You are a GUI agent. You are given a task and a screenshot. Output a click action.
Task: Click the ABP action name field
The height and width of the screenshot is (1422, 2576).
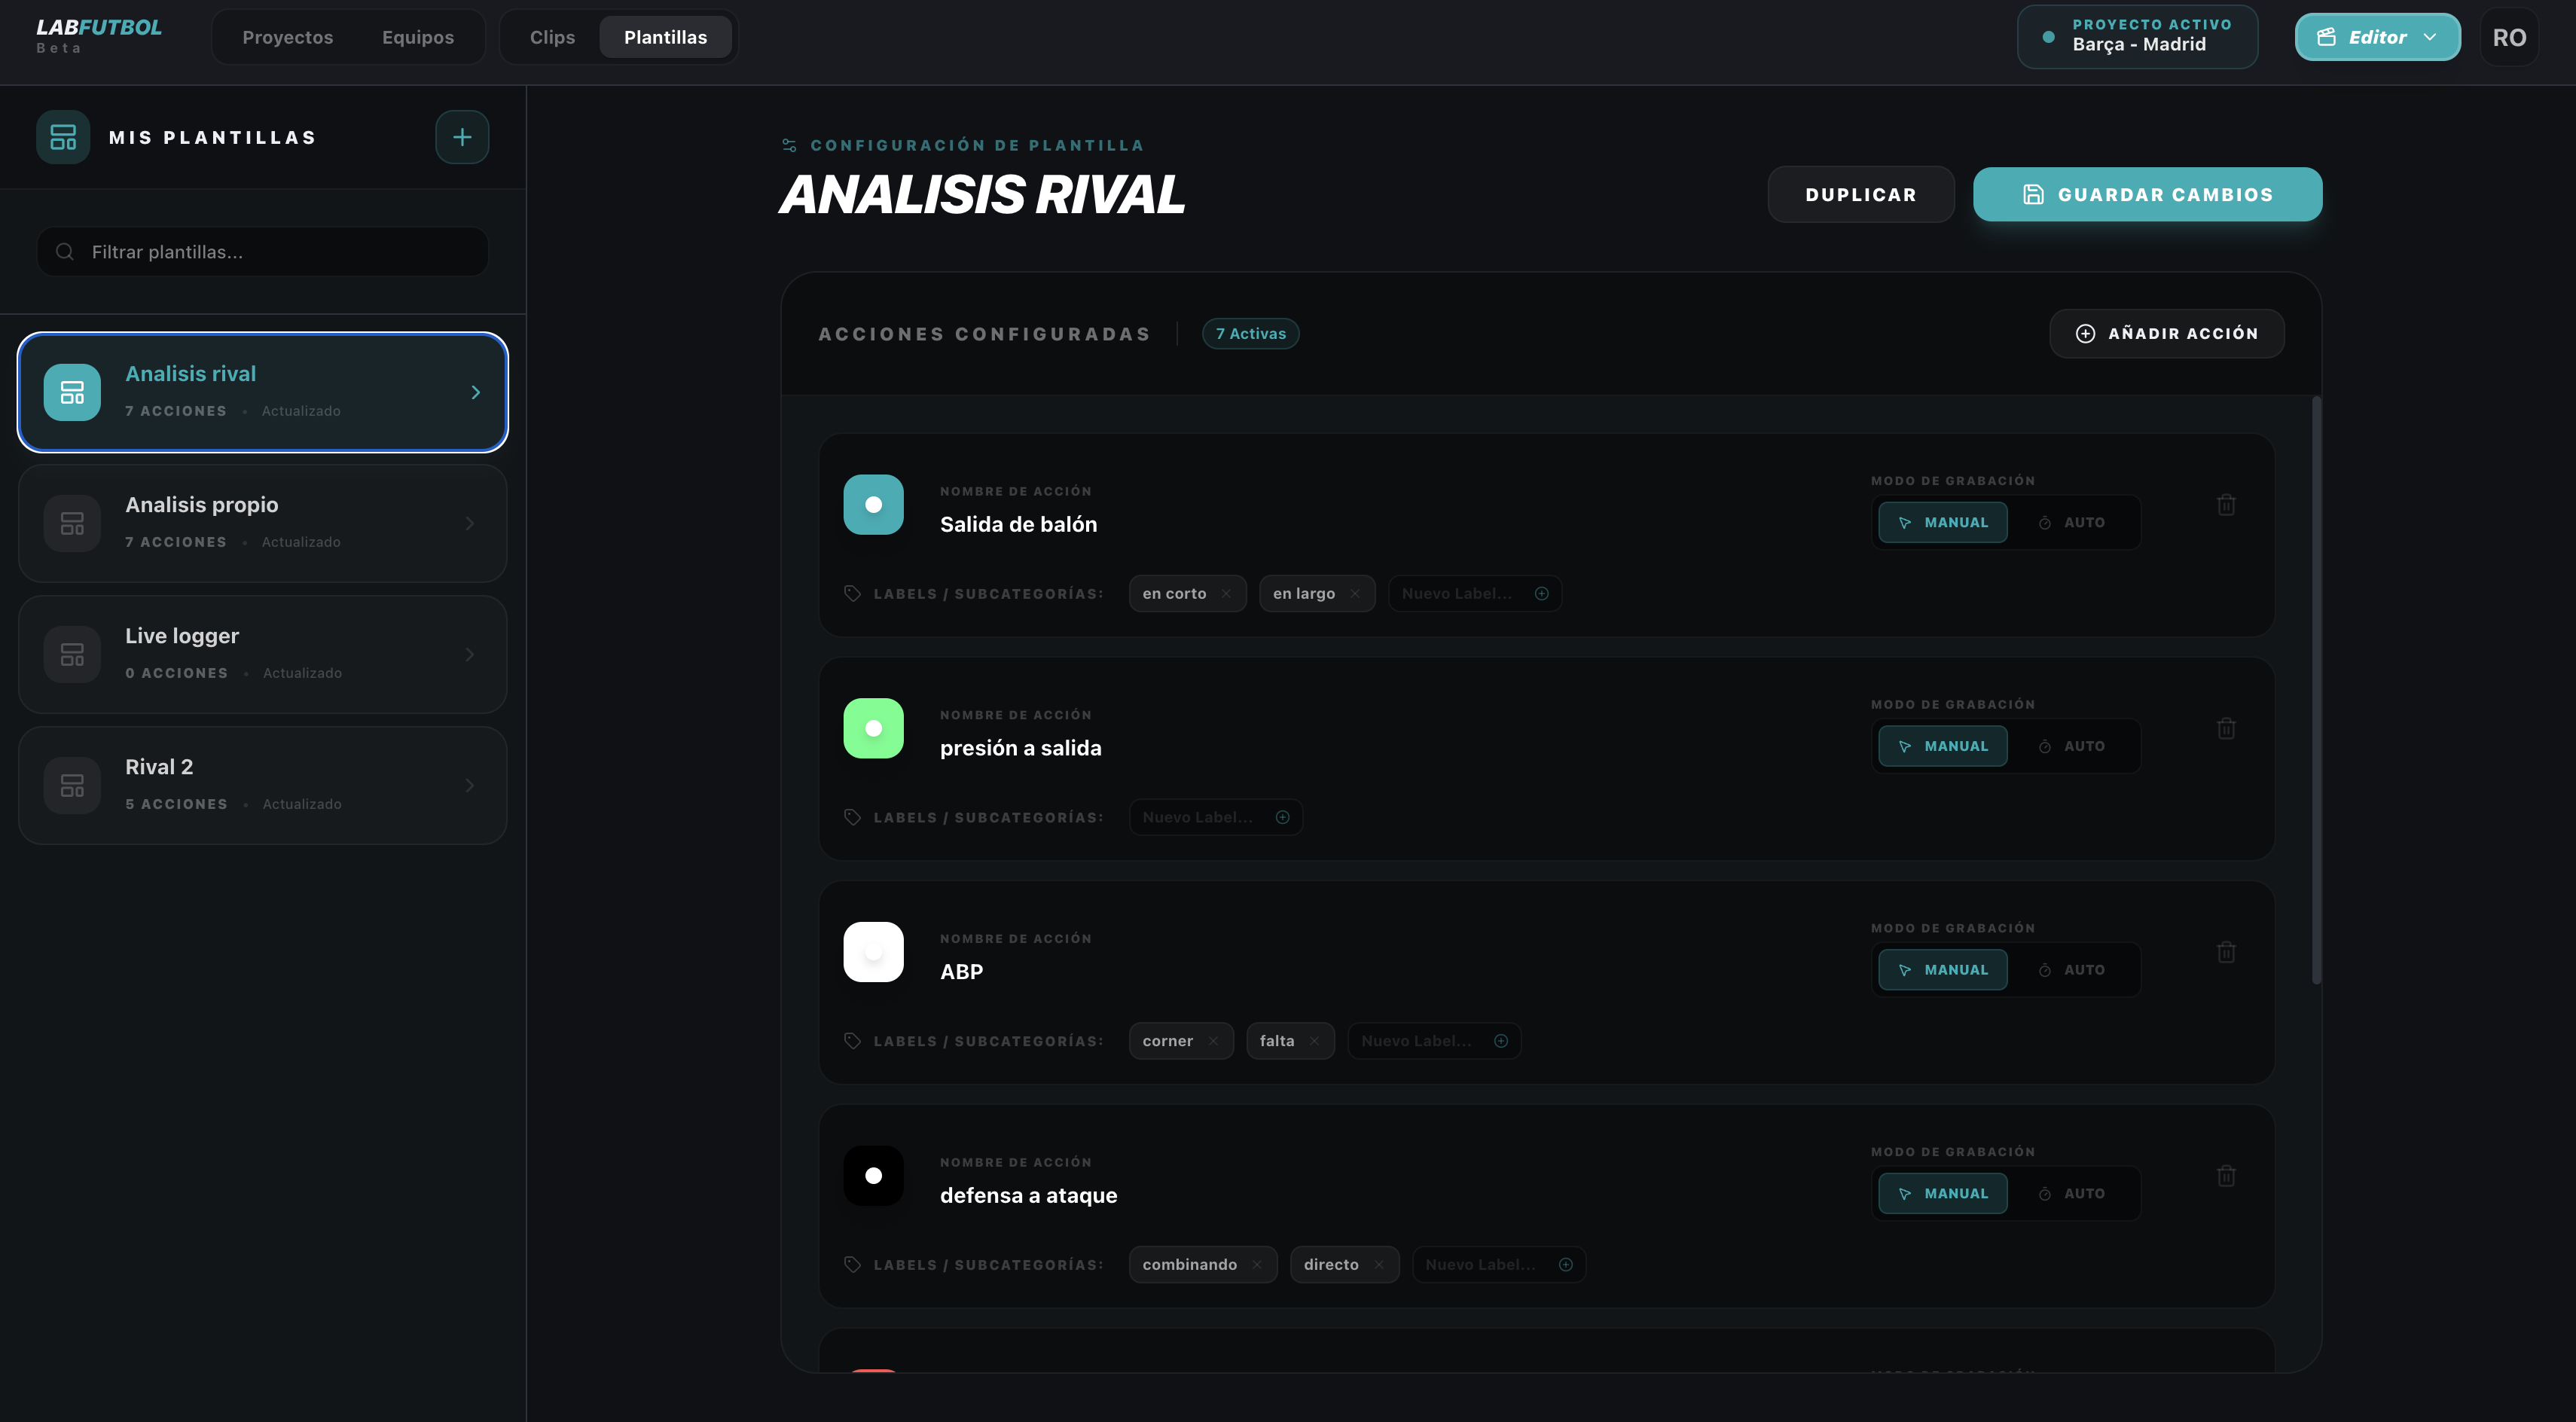961,972
